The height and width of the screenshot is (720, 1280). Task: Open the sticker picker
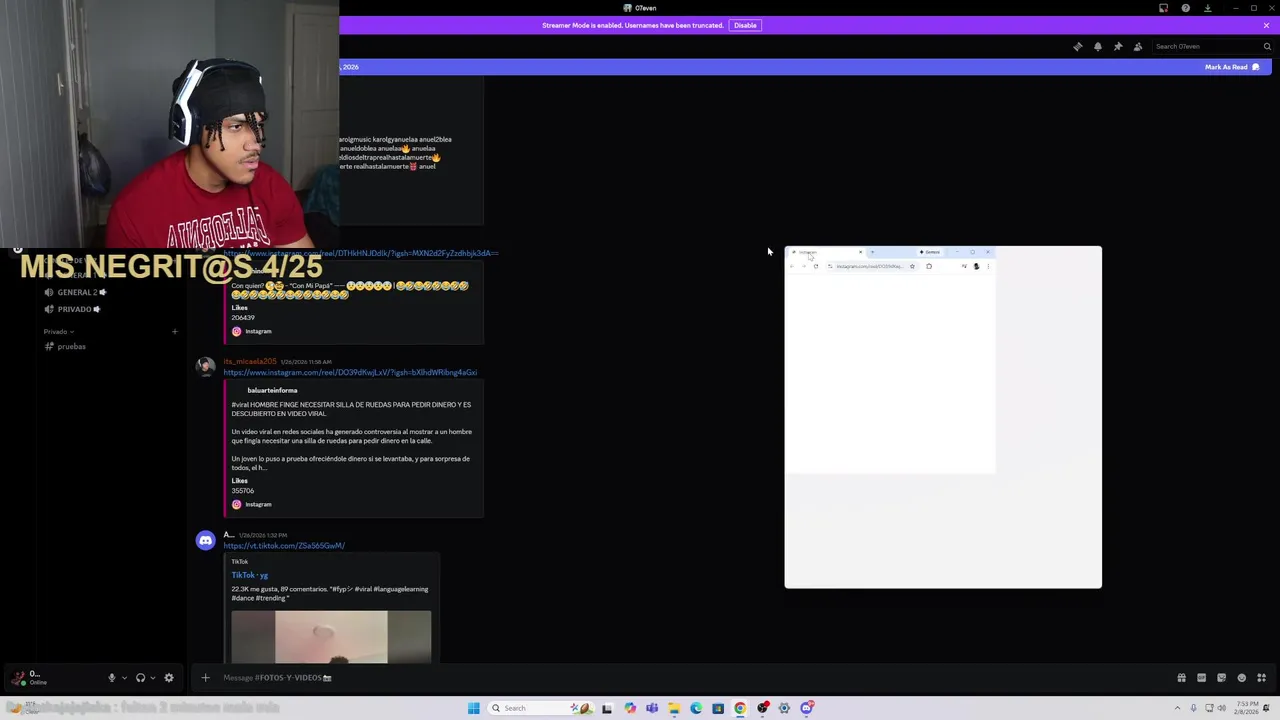tap(1221, 677)
